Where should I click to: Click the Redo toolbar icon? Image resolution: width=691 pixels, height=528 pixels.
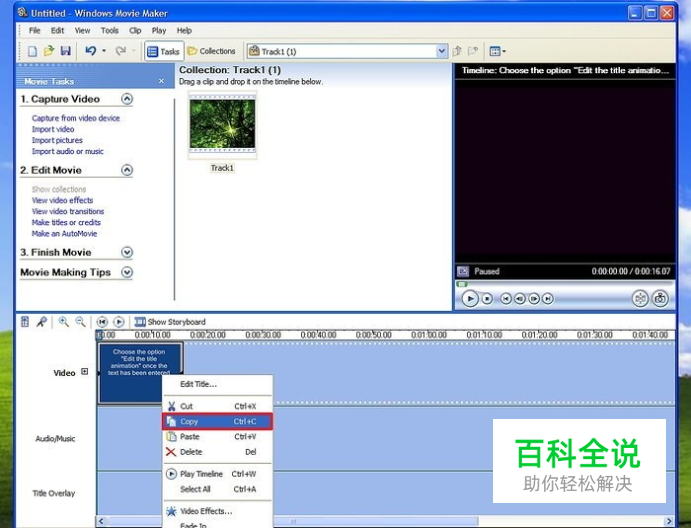[x=120, y=51]
